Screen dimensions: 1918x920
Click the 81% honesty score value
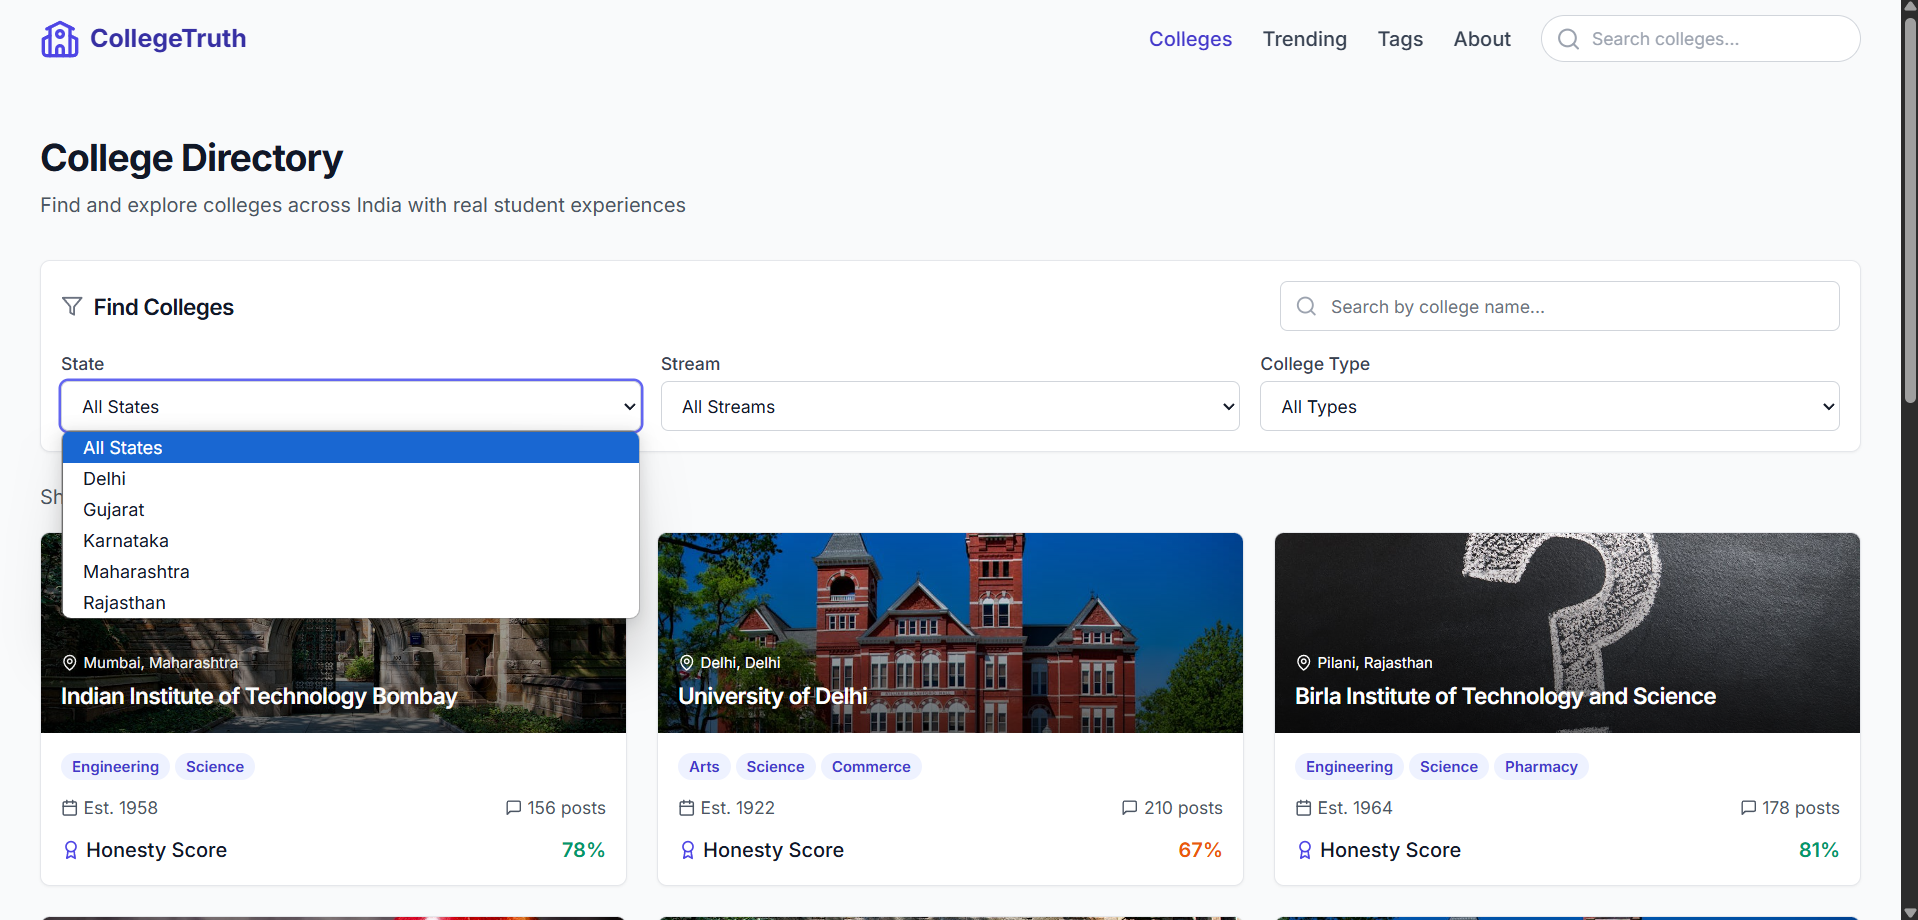[1818, 850]
